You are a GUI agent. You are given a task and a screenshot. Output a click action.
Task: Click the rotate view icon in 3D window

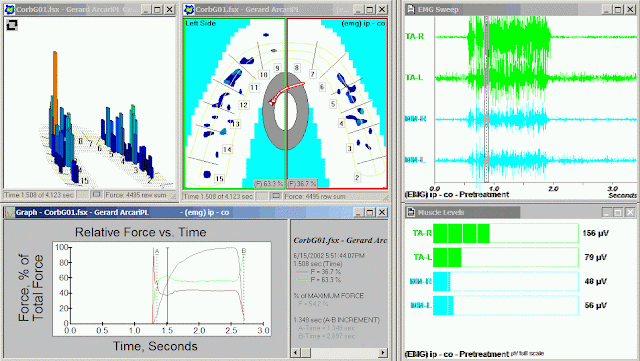12,25
